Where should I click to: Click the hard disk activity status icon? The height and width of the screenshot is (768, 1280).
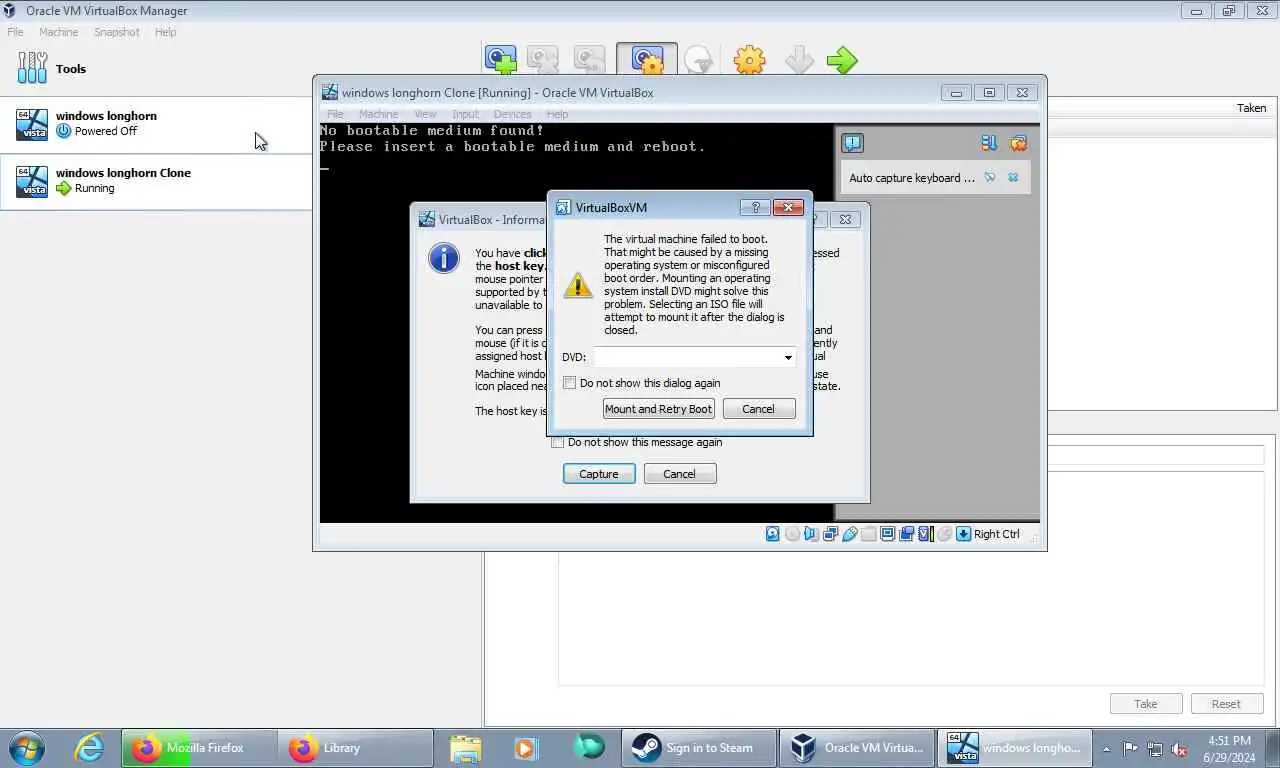(x=773, y=534)
